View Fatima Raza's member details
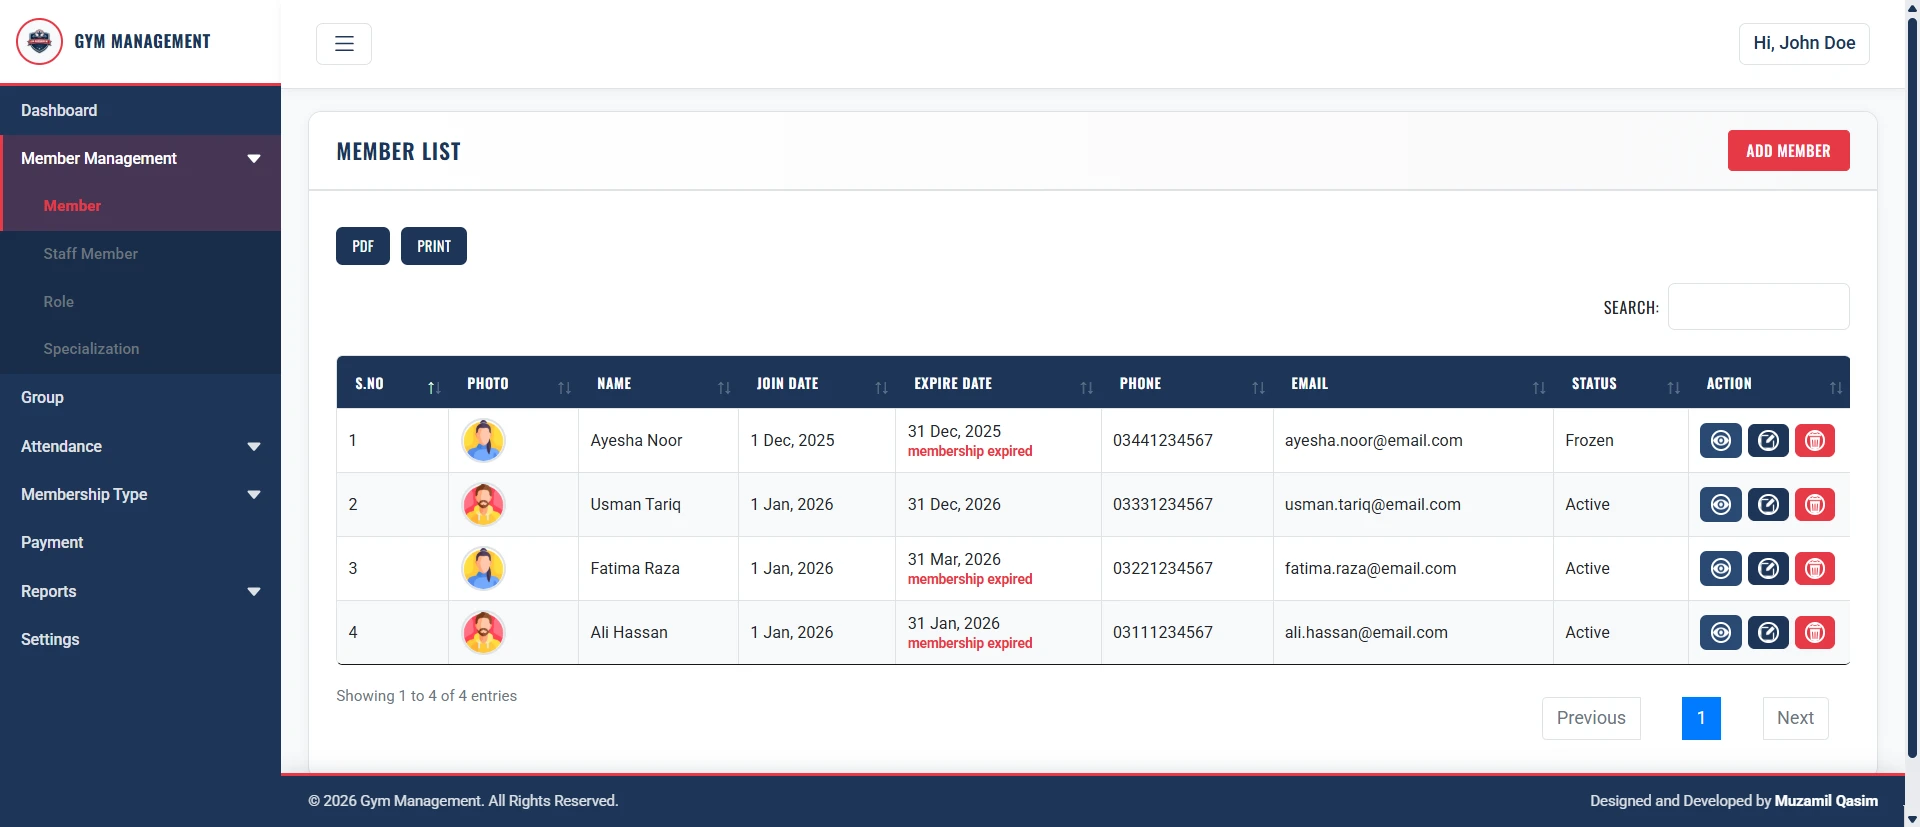 point(1720,568)
